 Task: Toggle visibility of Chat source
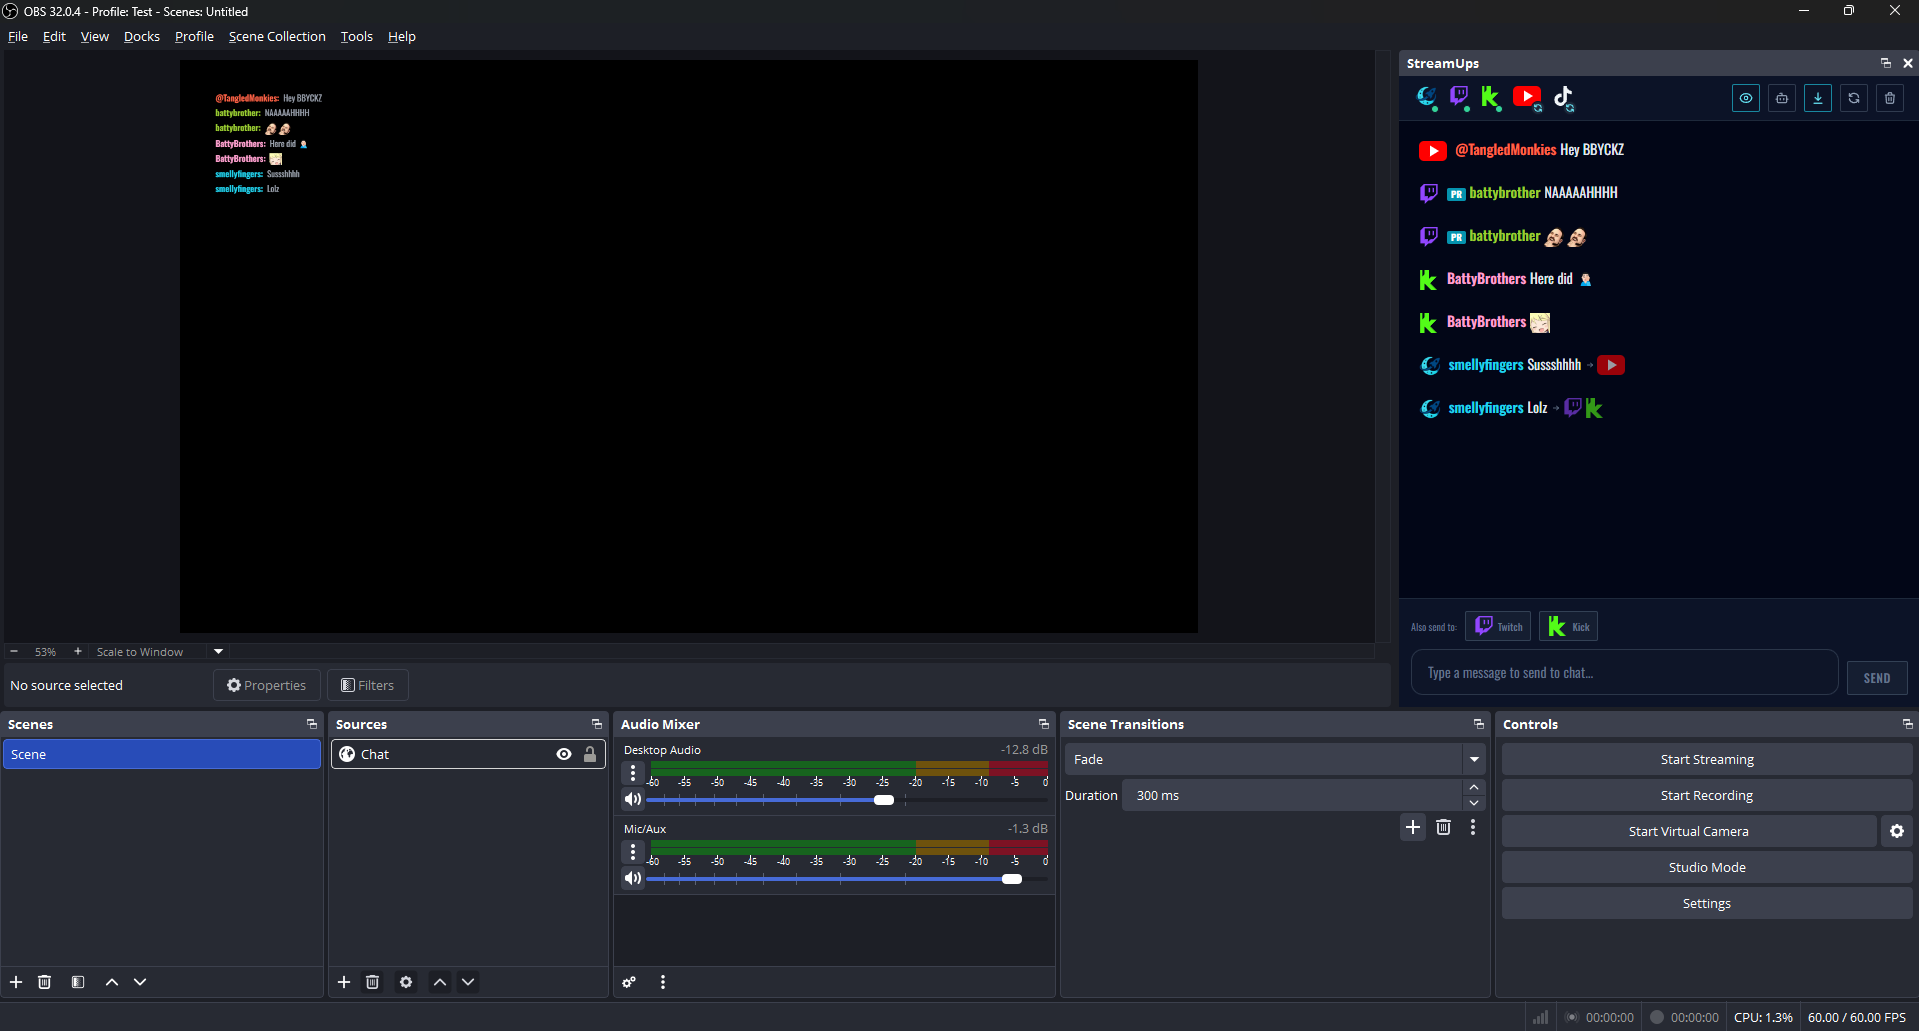click(x=564, y=754)
